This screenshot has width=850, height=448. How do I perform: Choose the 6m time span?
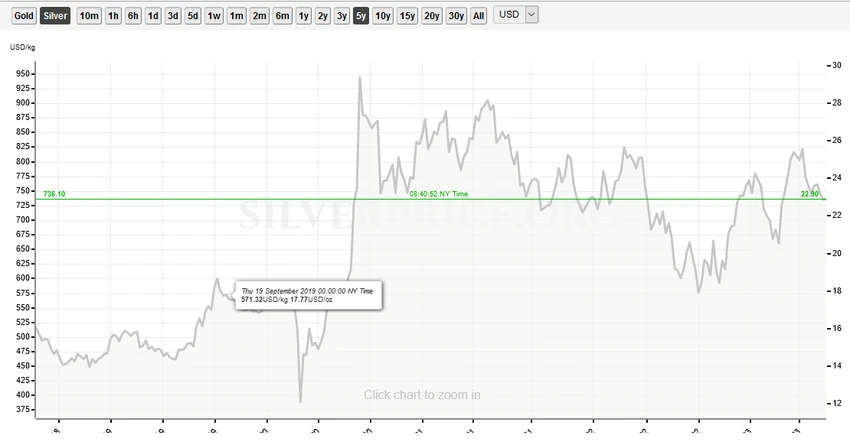(x=282, y=16)
